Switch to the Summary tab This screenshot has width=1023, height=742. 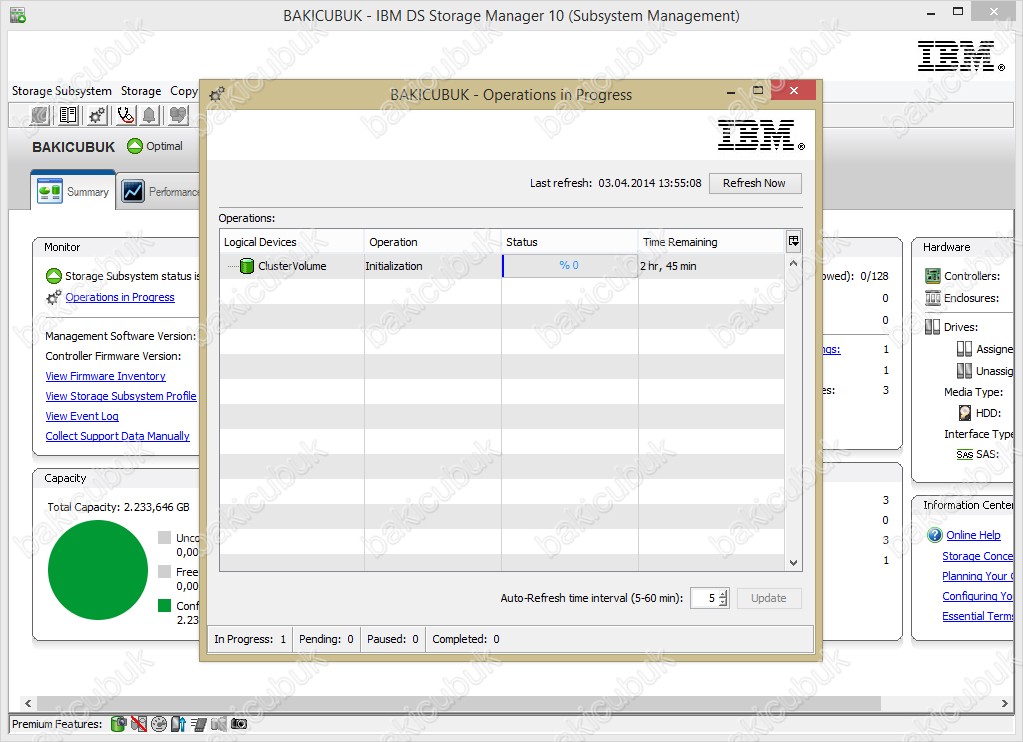click(73, 191)
